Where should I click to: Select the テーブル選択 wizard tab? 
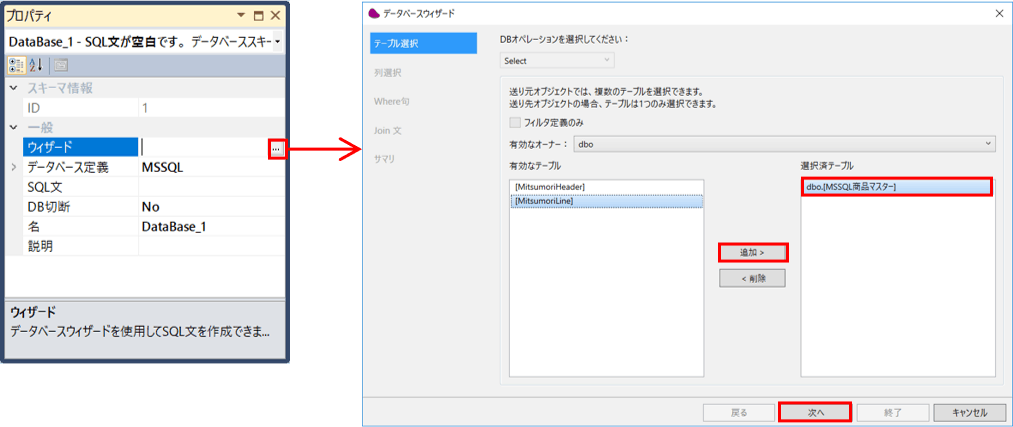[422, 43]
